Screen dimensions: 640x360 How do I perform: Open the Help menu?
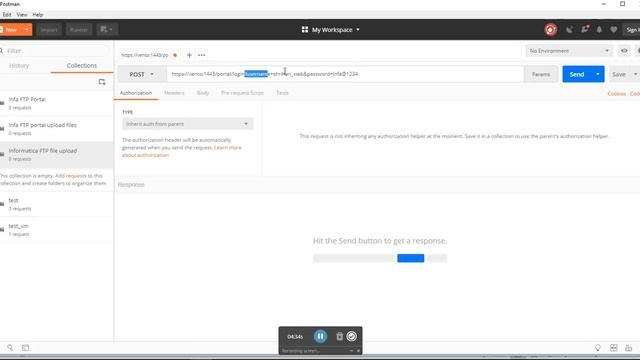pyautogui.click(x=38, y=15)
